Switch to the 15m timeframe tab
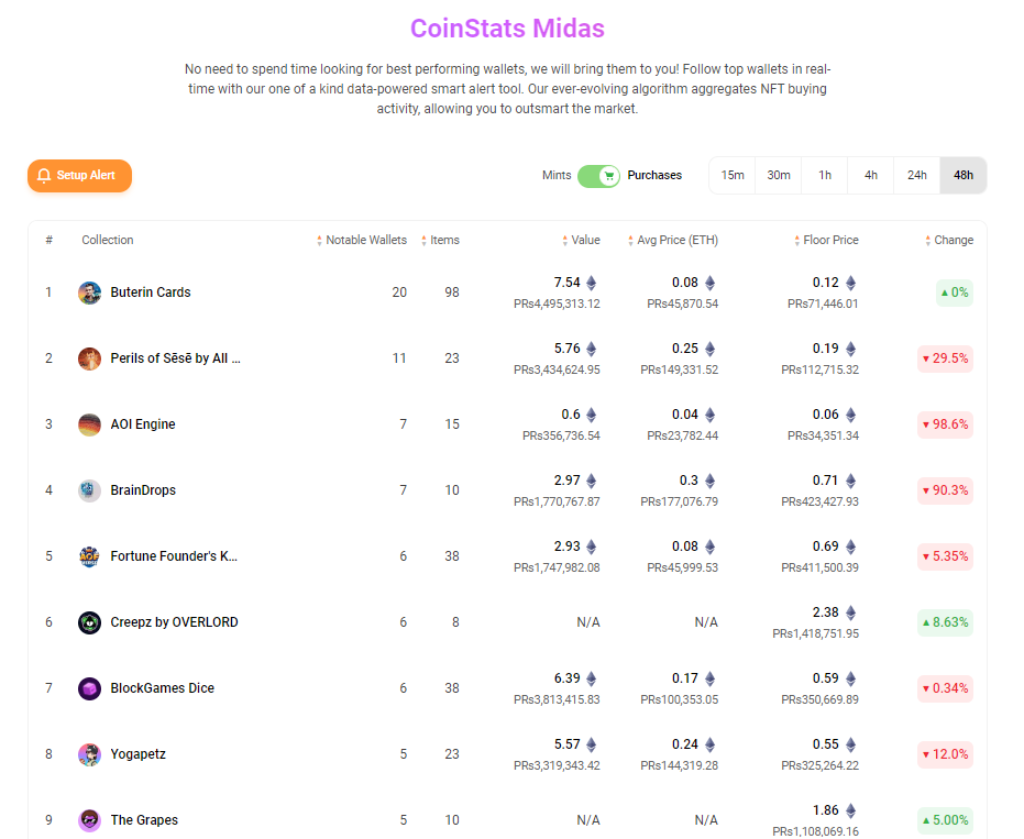The width and height of the screenshot is (1024, 839). point(732,176)
